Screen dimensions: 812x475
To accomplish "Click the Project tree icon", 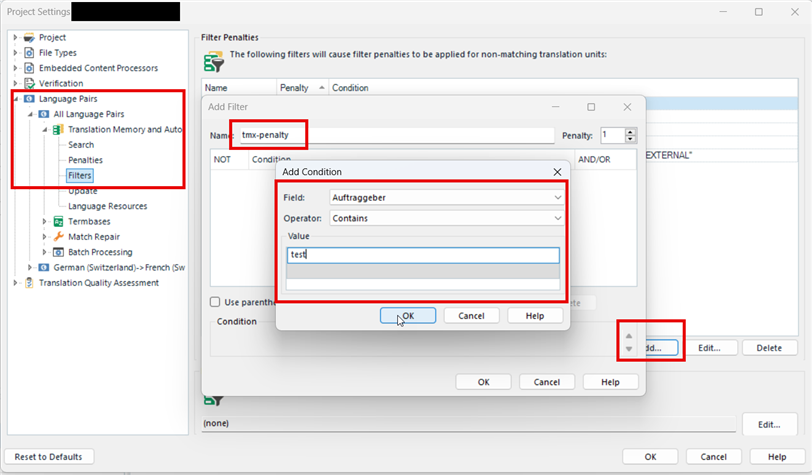I will click(30, 37).
